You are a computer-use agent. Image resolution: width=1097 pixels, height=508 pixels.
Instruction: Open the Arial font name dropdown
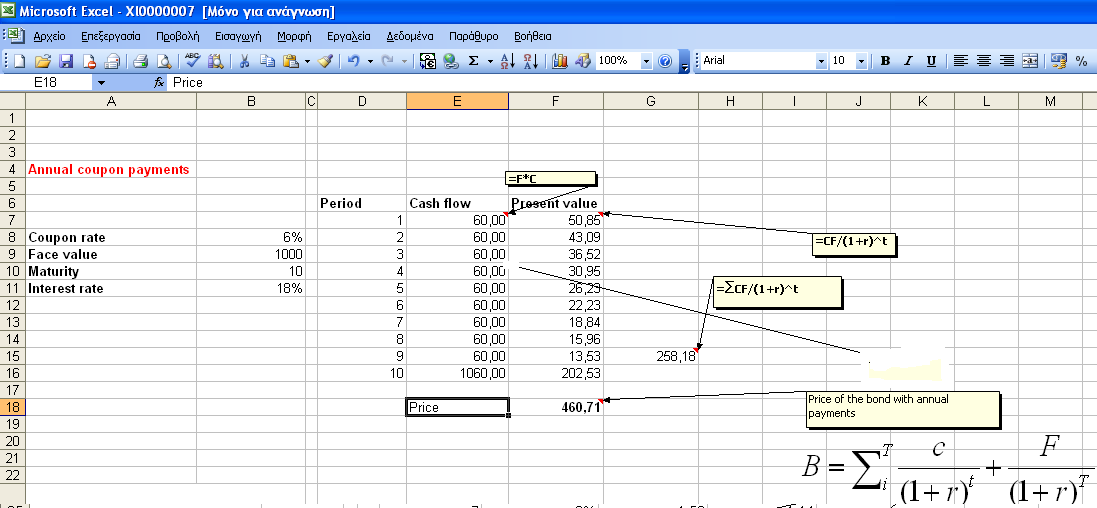[x=821, y=61]
